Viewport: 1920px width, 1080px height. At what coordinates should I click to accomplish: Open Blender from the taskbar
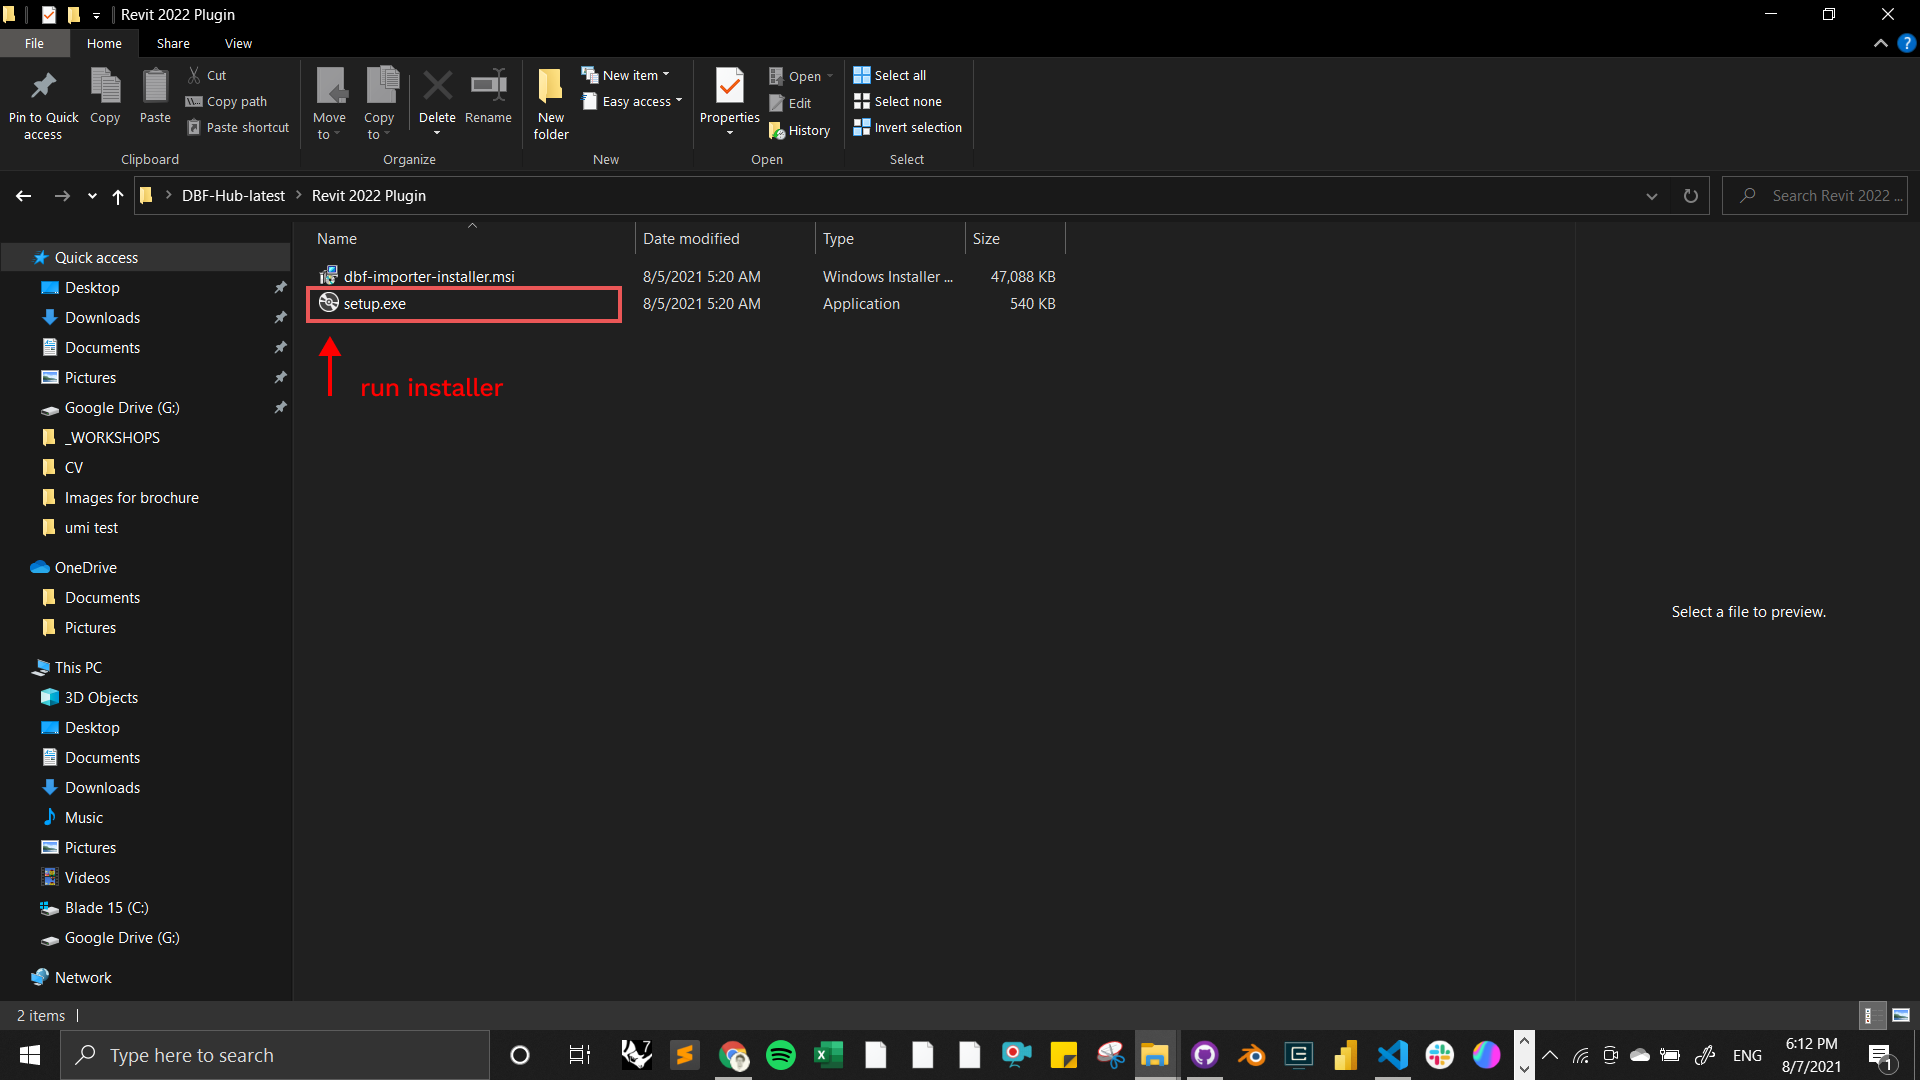(1251, 1055)
